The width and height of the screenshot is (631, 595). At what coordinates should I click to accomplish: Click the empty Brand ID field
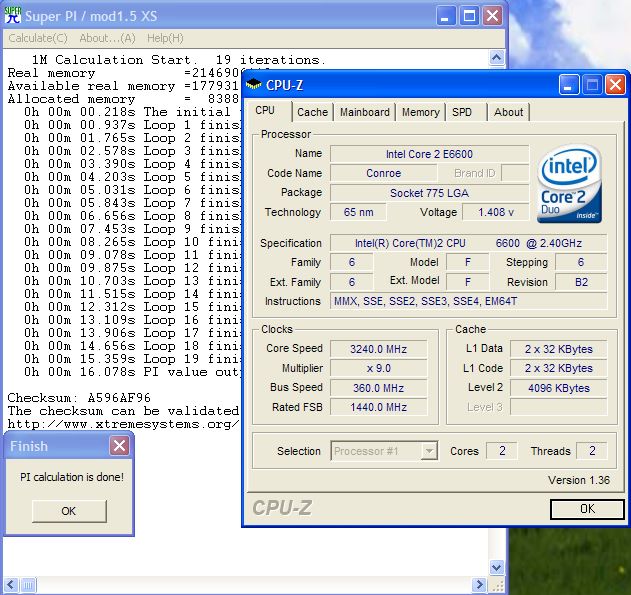point(515,173)
